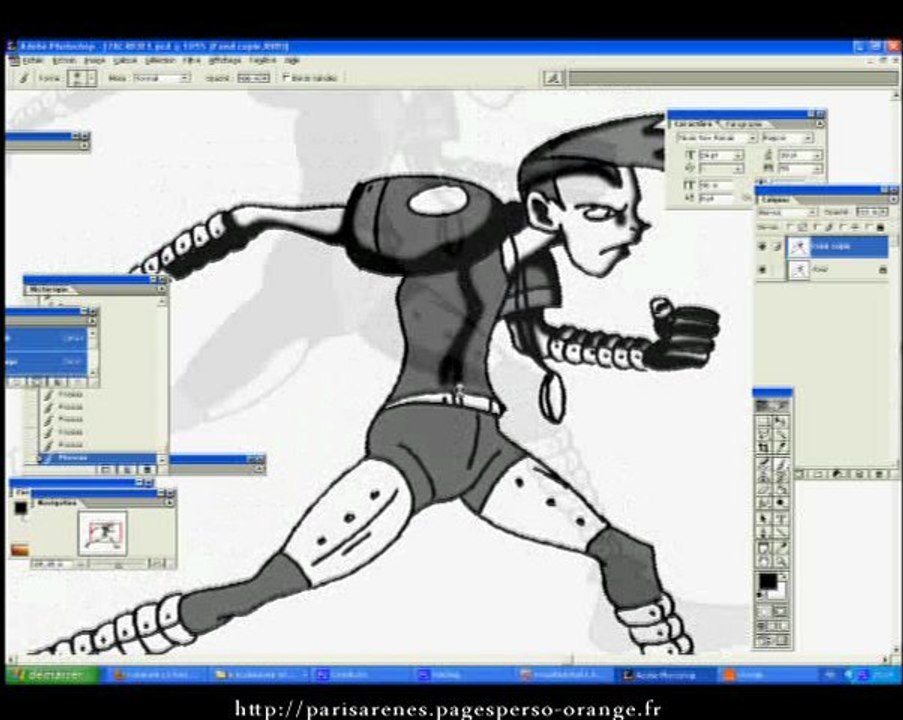Open the Forme brush picker arrow
The width and height of the screenshot is (903, 720).
point(91,78)
